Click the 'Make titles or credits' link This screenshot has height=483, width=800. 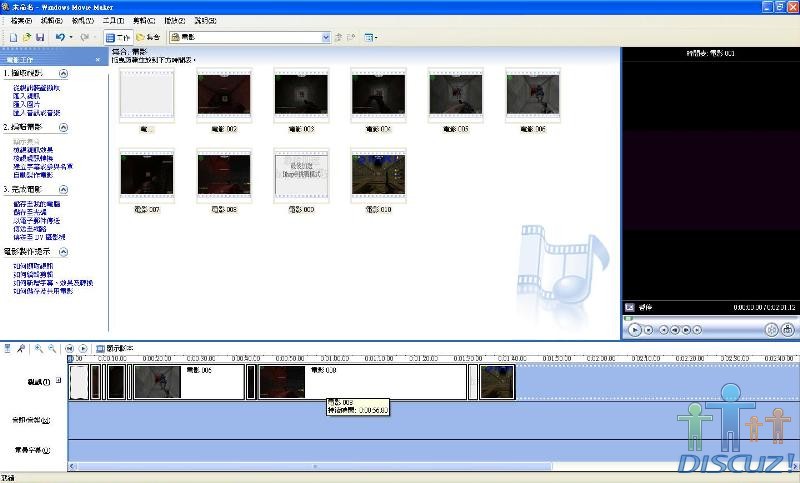[43, 166]
